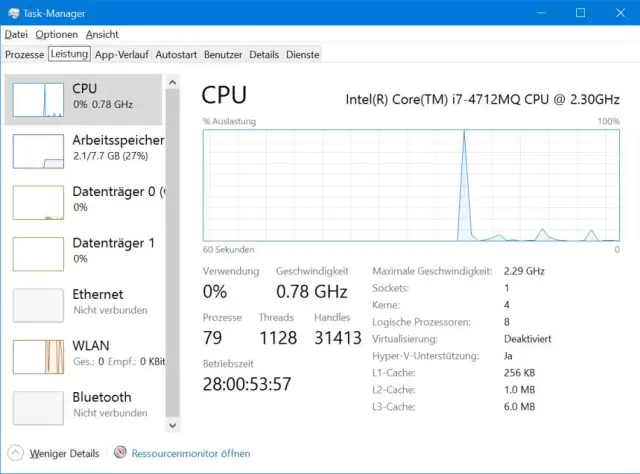Screen dimensions: 640x474
Task: Select the Datenträger 1 disk graph
Action: [x=38, y=250]
